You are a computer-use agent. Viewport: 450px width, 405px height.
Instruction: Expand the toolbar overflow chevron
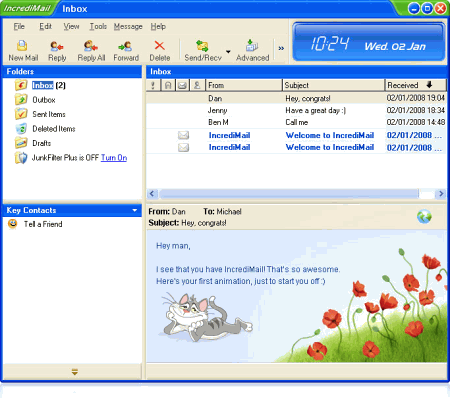click(281, 48)
